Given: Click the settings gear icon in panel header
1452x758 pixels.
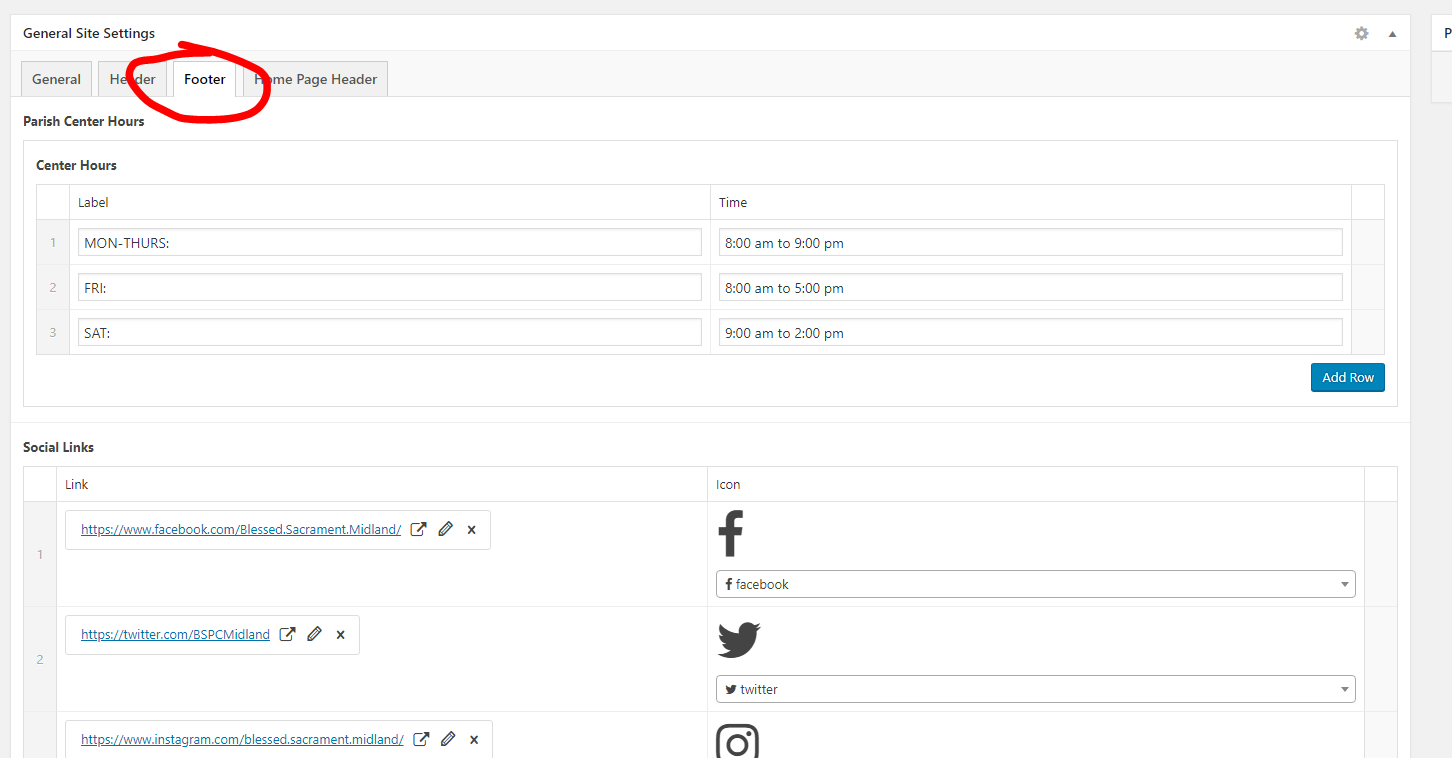Looking at the screenshot, I should (x=1361, y=33).
